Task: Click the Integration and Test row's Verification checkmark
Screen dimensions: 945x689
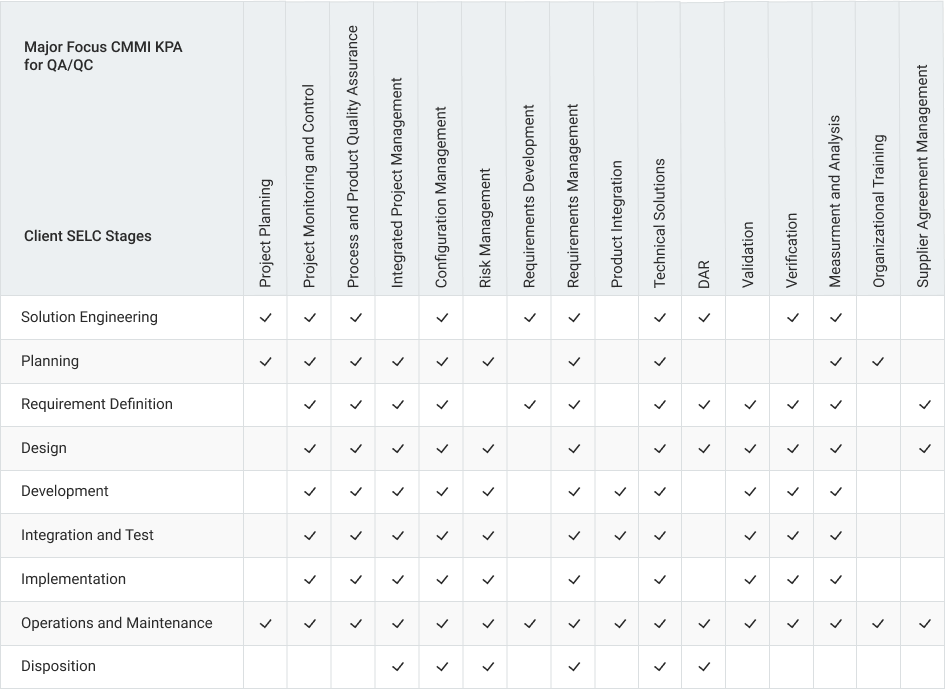Action: point(792,536)
